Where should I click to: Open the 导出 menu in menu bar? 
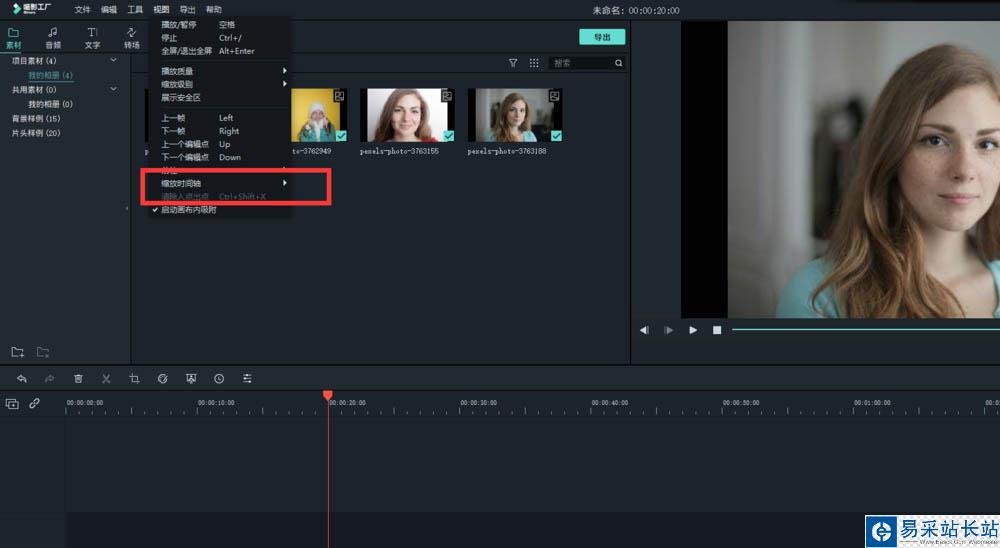click(188, 10)
